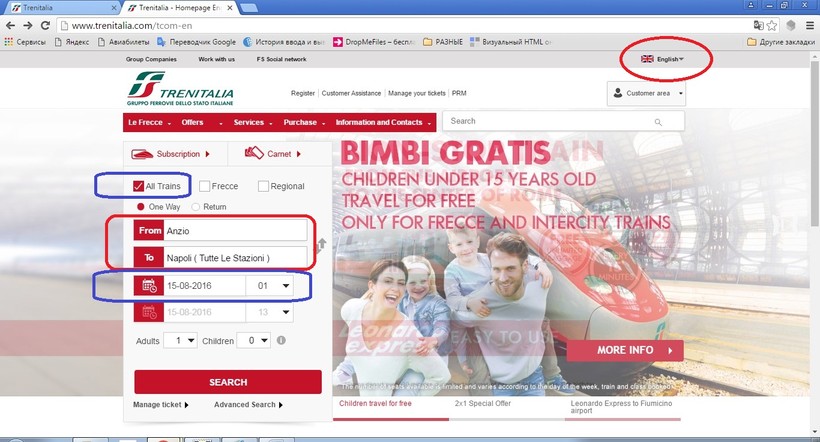
Task: Open the Customer Assistance link
Action: [351, 93]
